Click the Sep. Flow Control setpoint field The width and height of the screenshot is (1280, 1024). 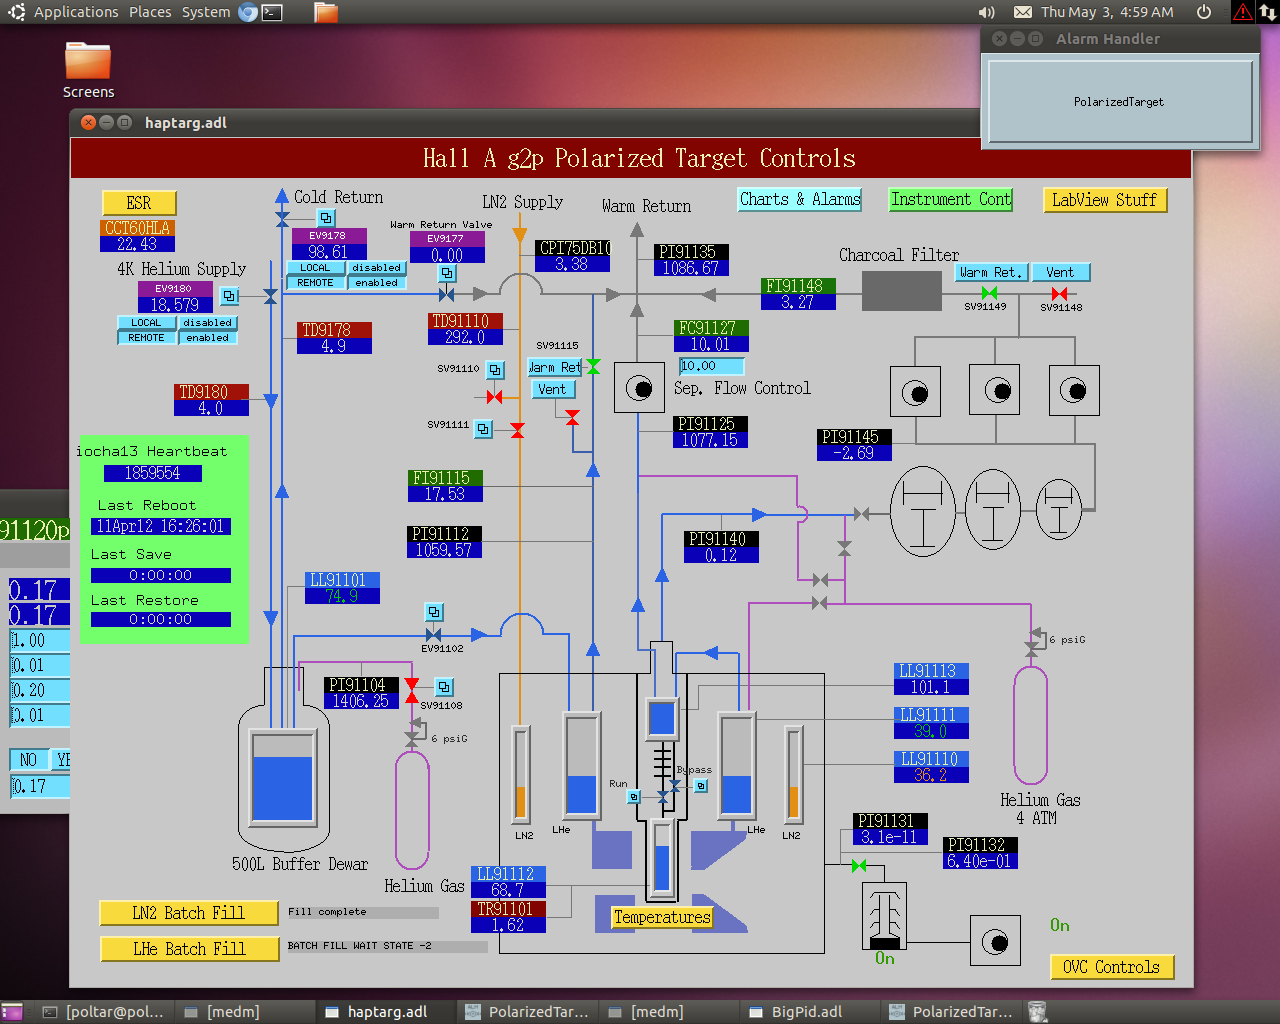(x=712, y=366)
